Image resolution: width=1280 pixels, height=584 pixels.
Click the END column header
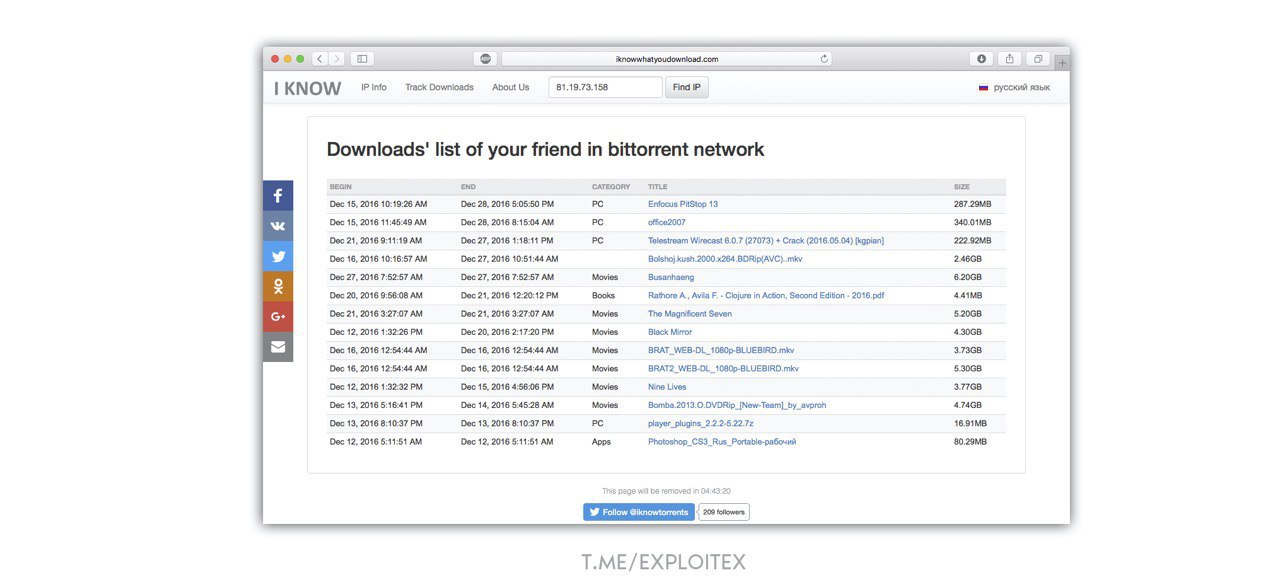[468, 187]
